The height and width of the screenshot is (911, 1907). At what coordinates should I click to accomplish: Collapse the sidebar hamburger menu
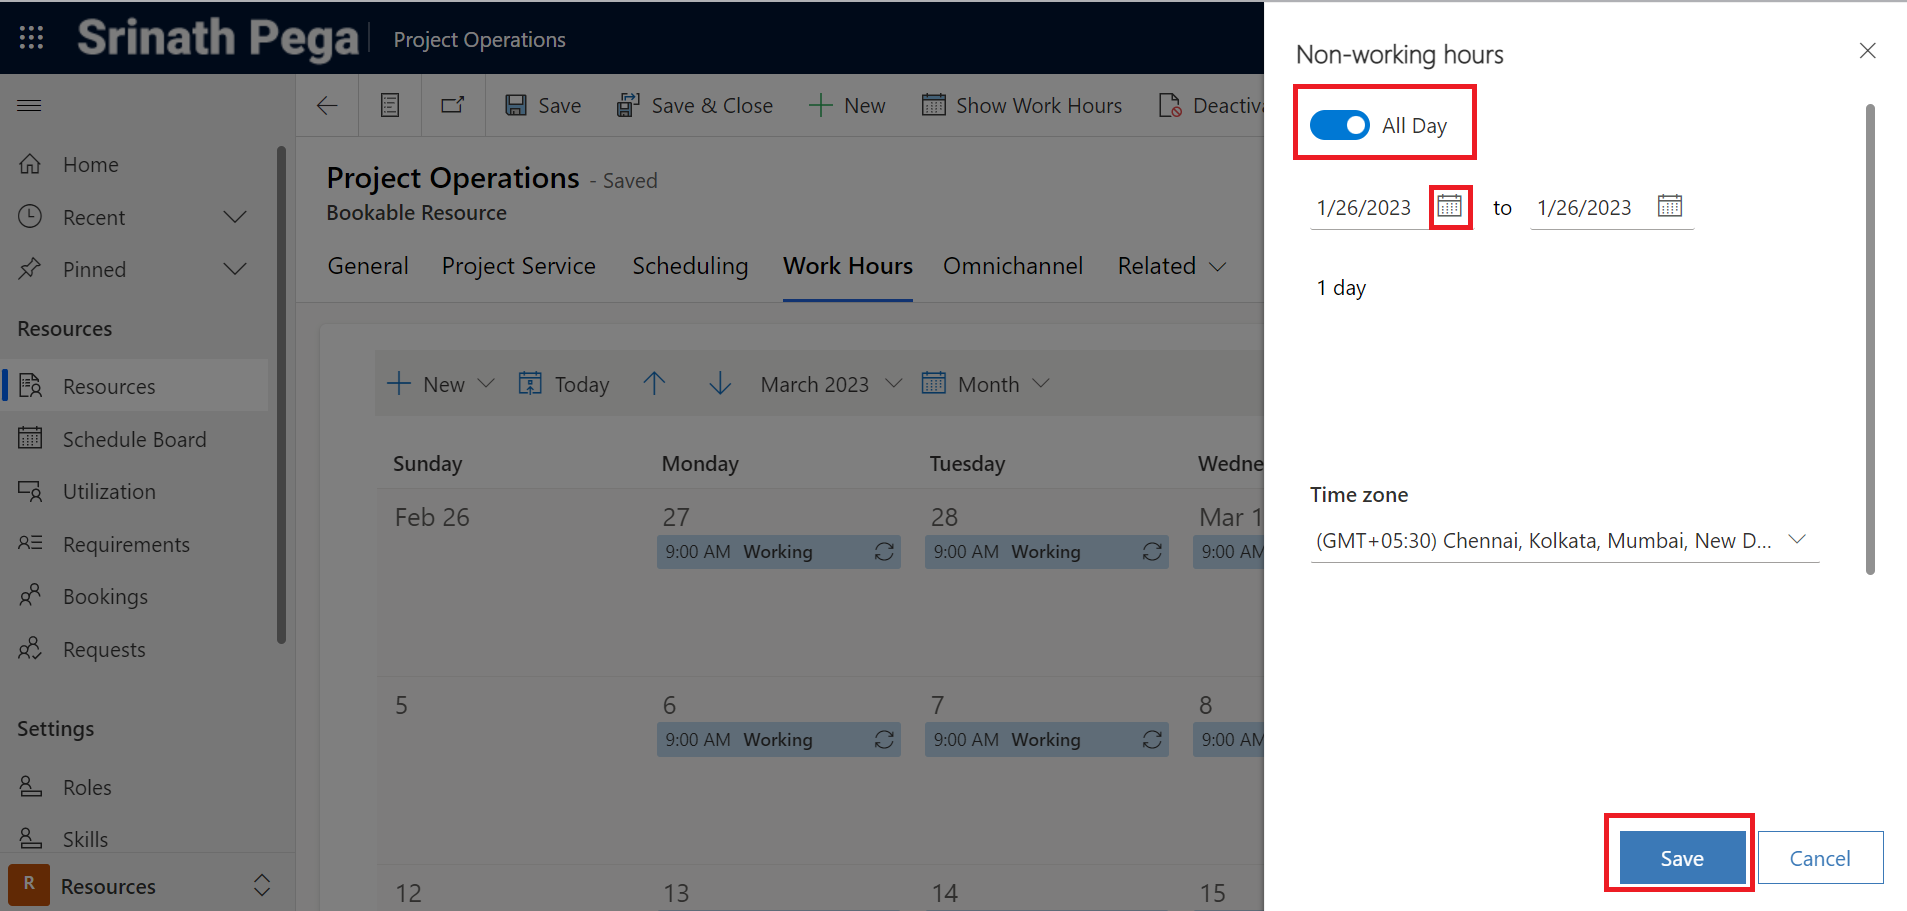point(30,106)
